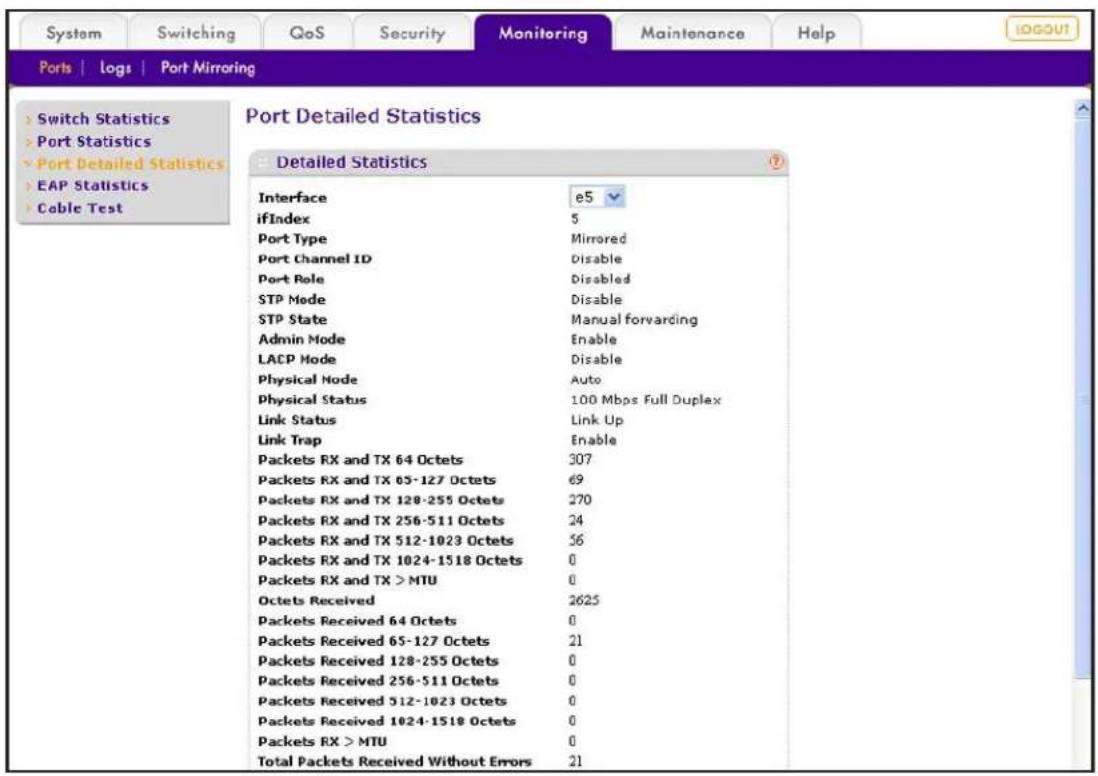The image size is (1098, 776).
Task: Click the LACP Mode label
Action: pos(296,359)
